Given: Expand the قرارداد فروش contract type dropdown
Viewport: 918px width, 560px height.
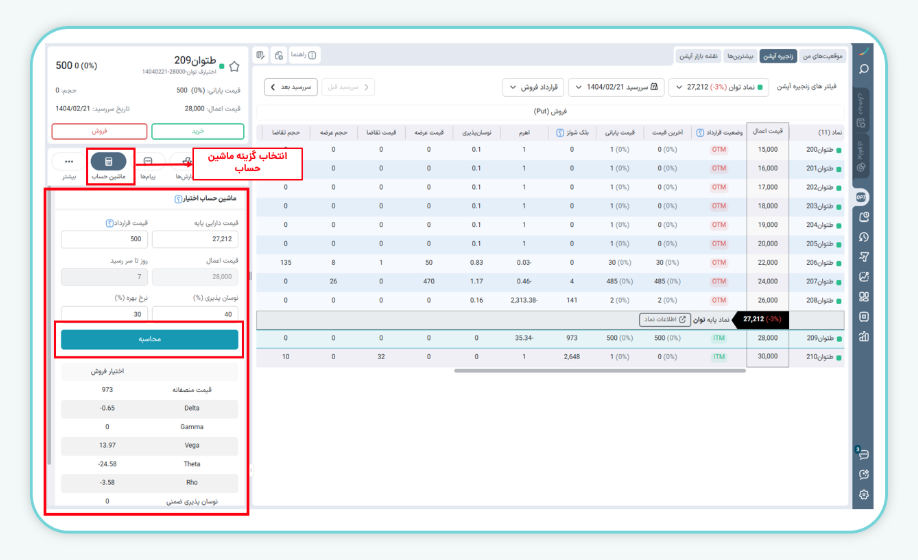Looking at the screenshot, I should (533, 87).
